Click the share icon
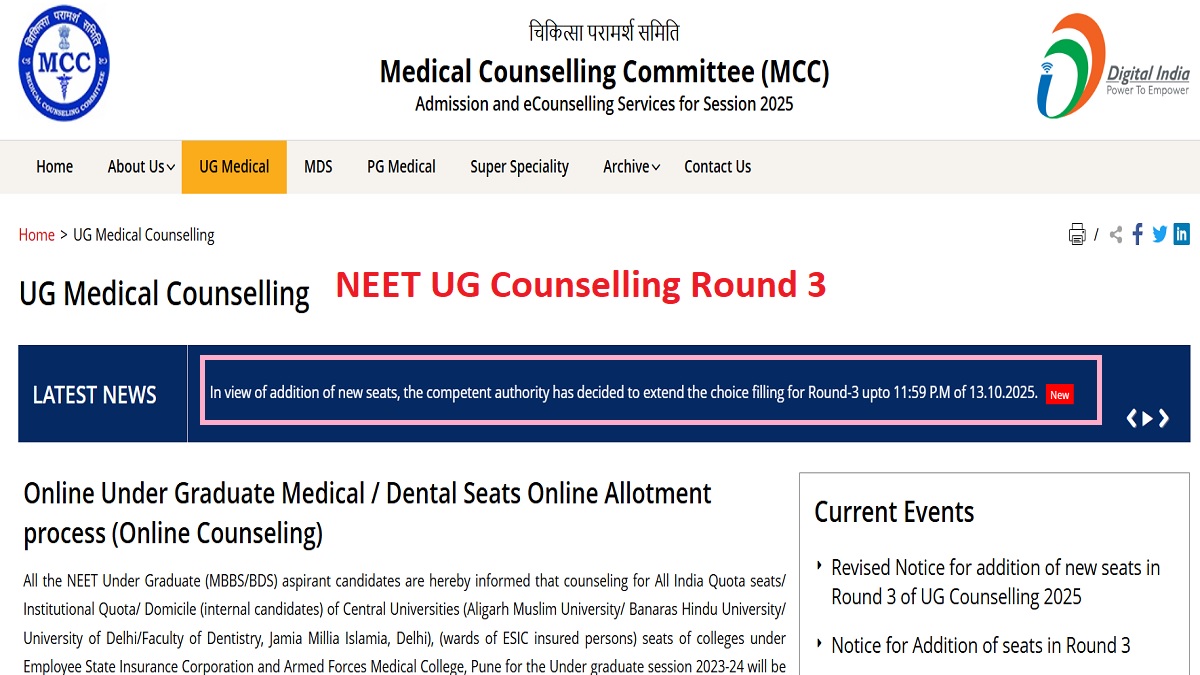Viewport: 1200px width, 675px height. pyautogui.click(x=1116, y=235)
